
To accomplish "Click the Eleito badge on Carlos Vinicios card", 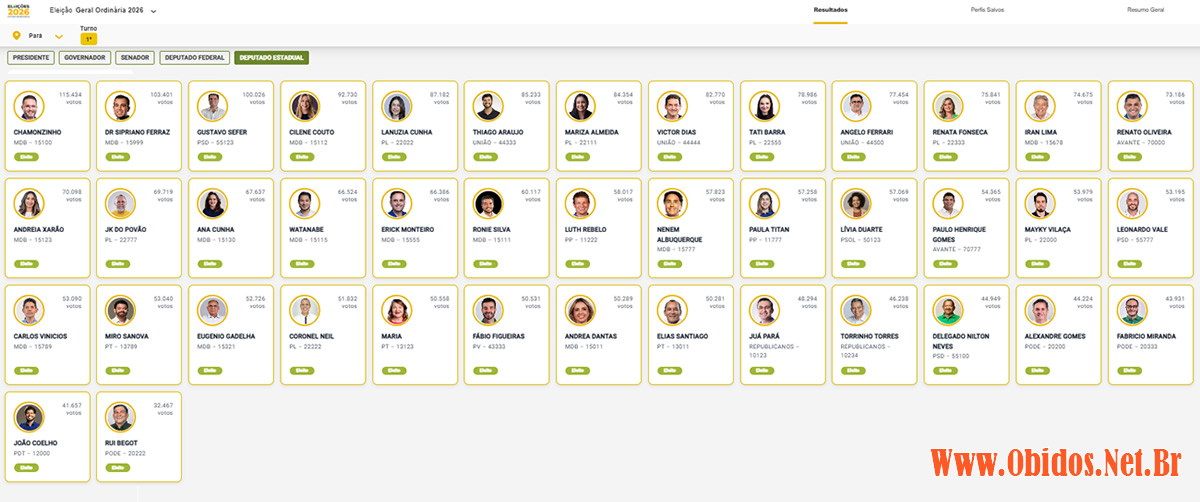I will coord(26,371).
